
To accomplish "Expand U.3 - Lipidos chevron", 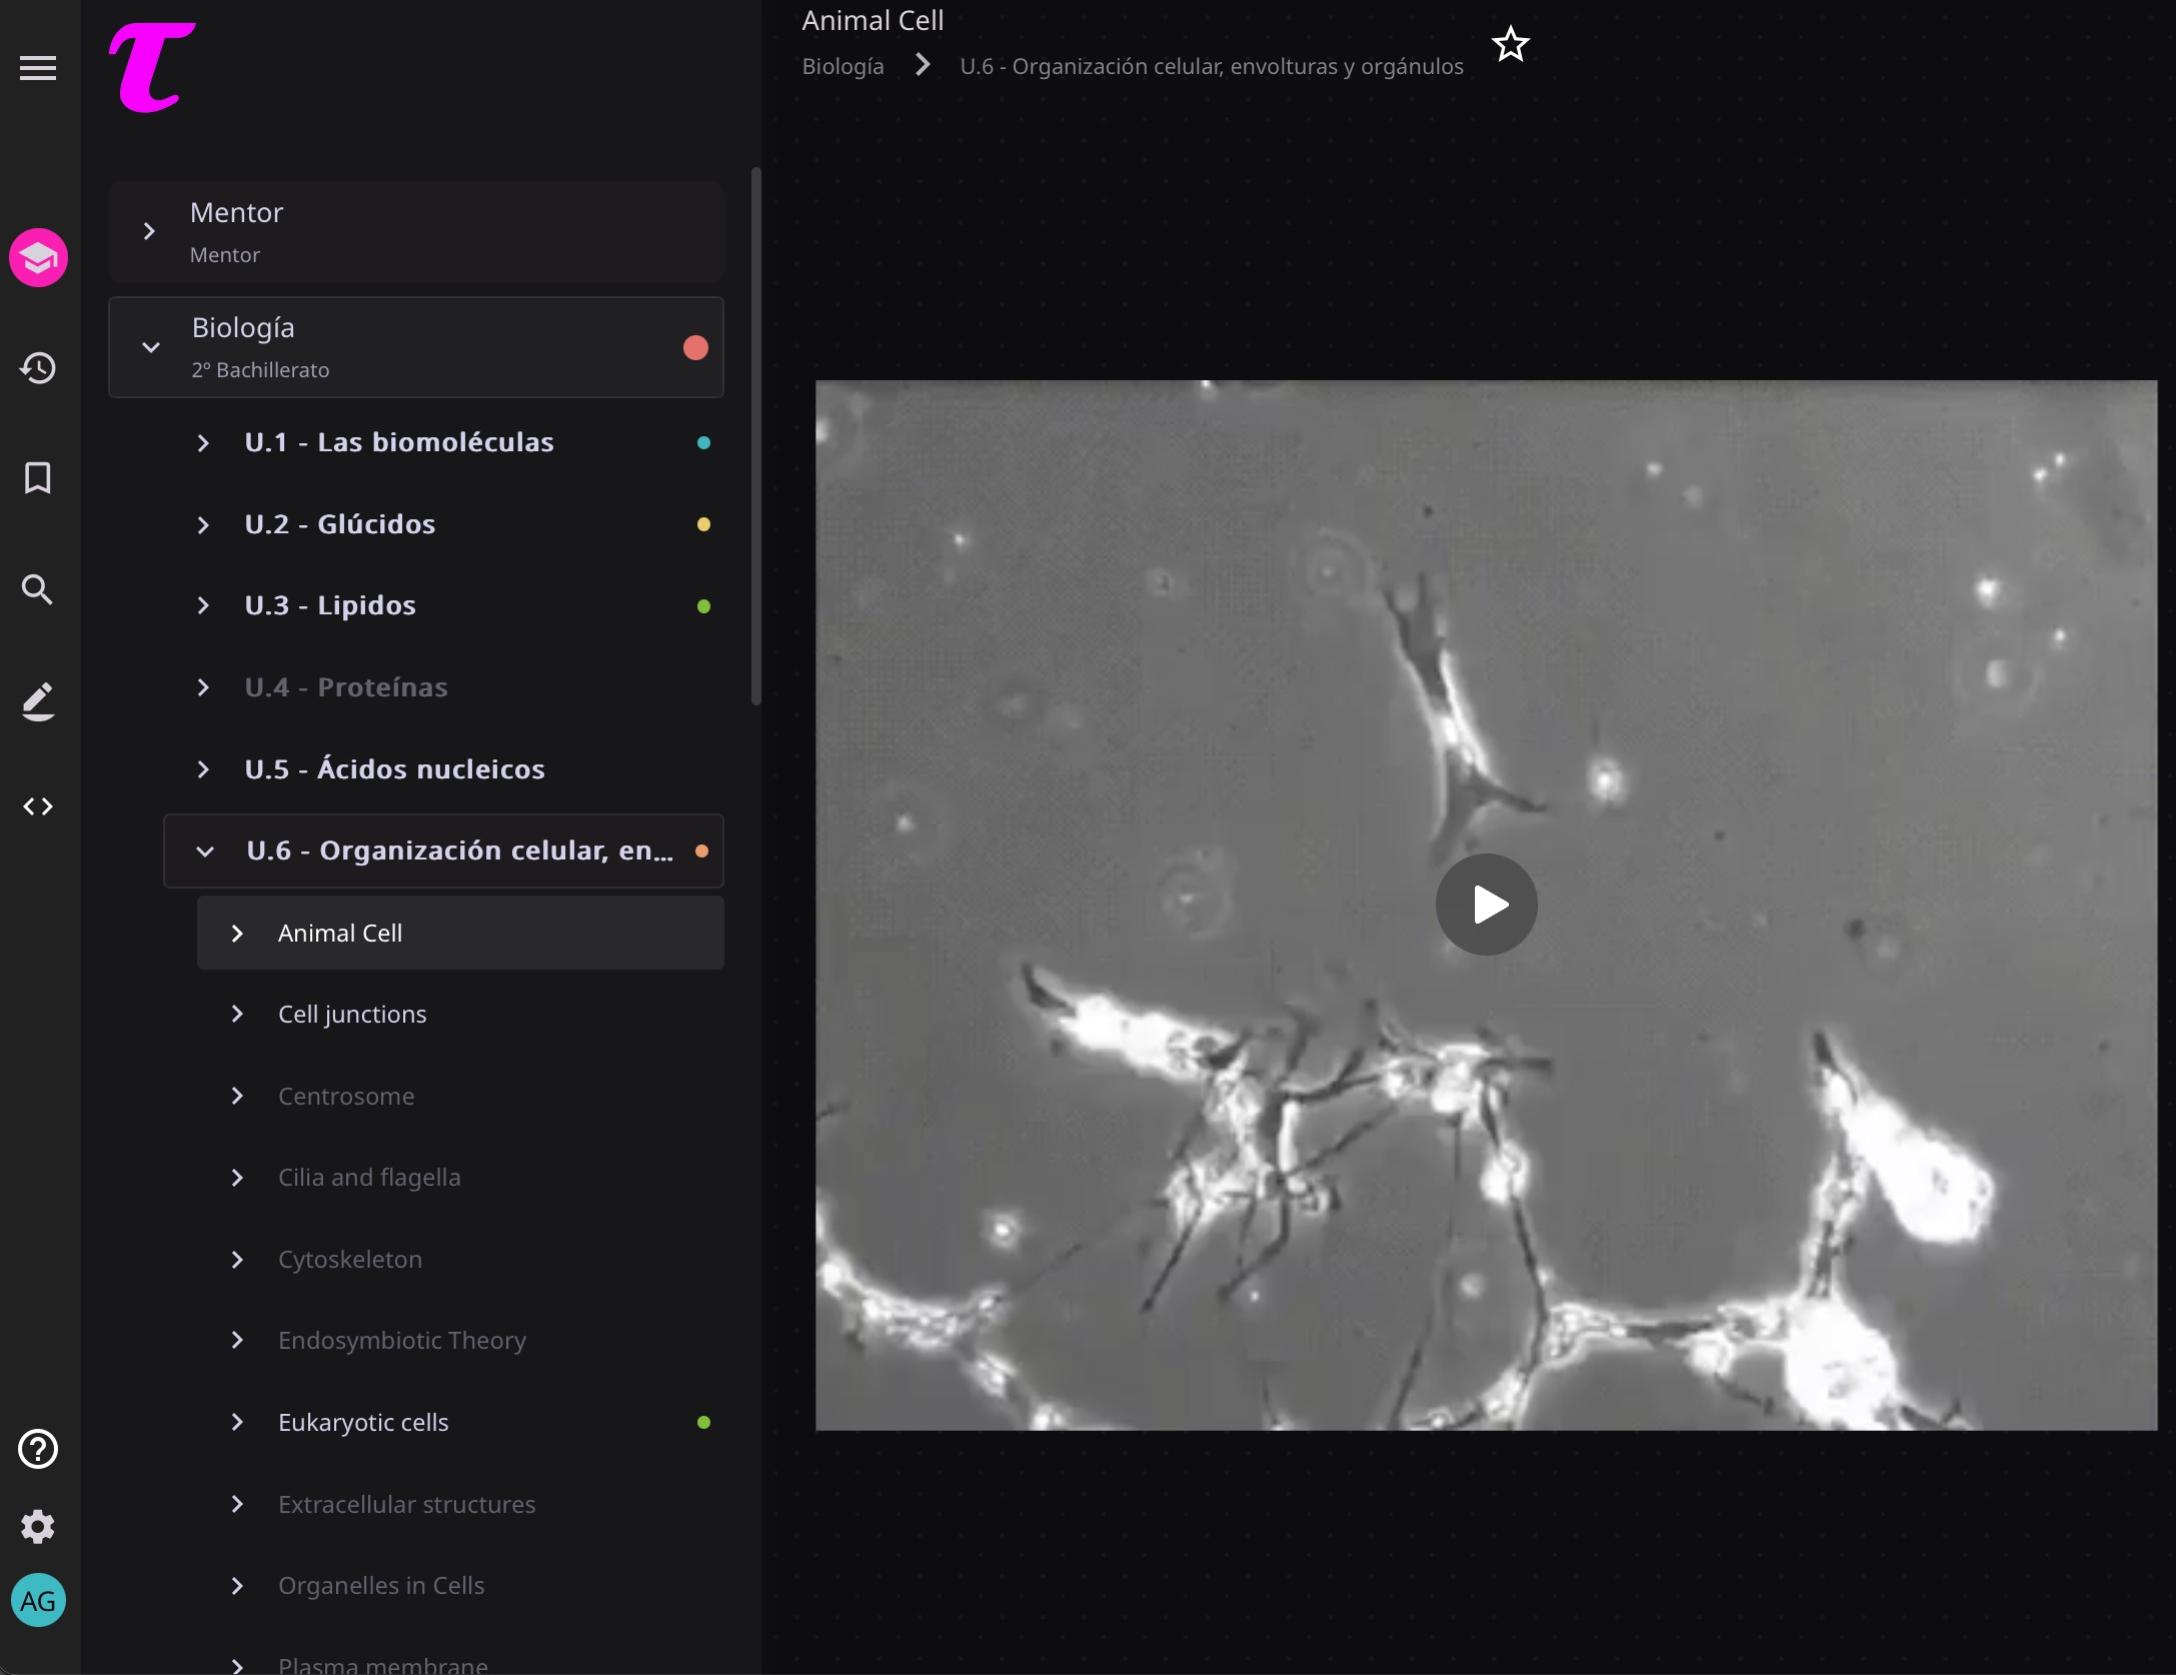I will tap(203, 606).
